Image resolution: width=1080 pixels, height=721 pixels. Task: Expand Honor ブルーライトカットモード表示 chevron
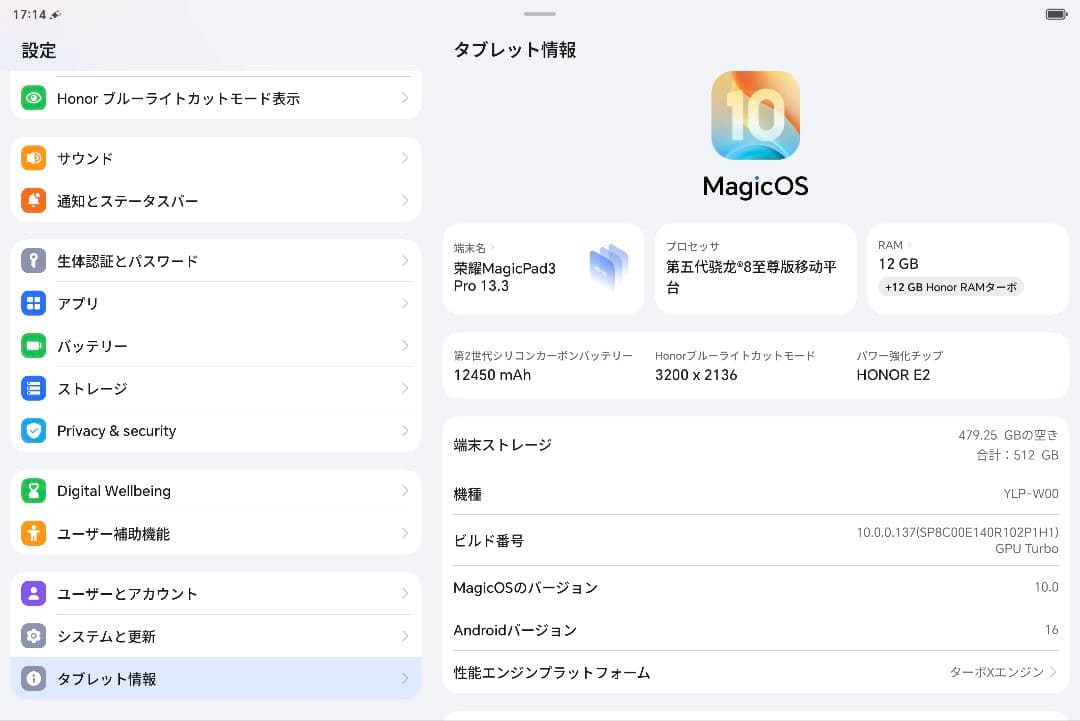(405, 98)
